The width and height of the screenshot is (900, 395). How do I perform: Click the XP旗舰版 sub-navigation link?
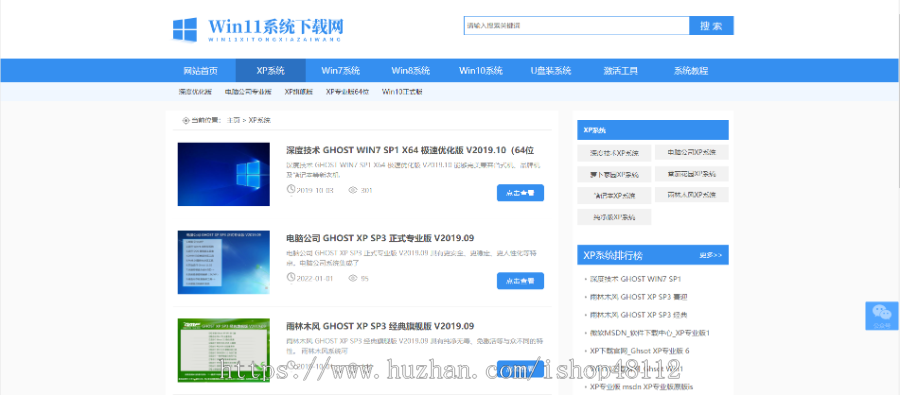tap(298, 91)
